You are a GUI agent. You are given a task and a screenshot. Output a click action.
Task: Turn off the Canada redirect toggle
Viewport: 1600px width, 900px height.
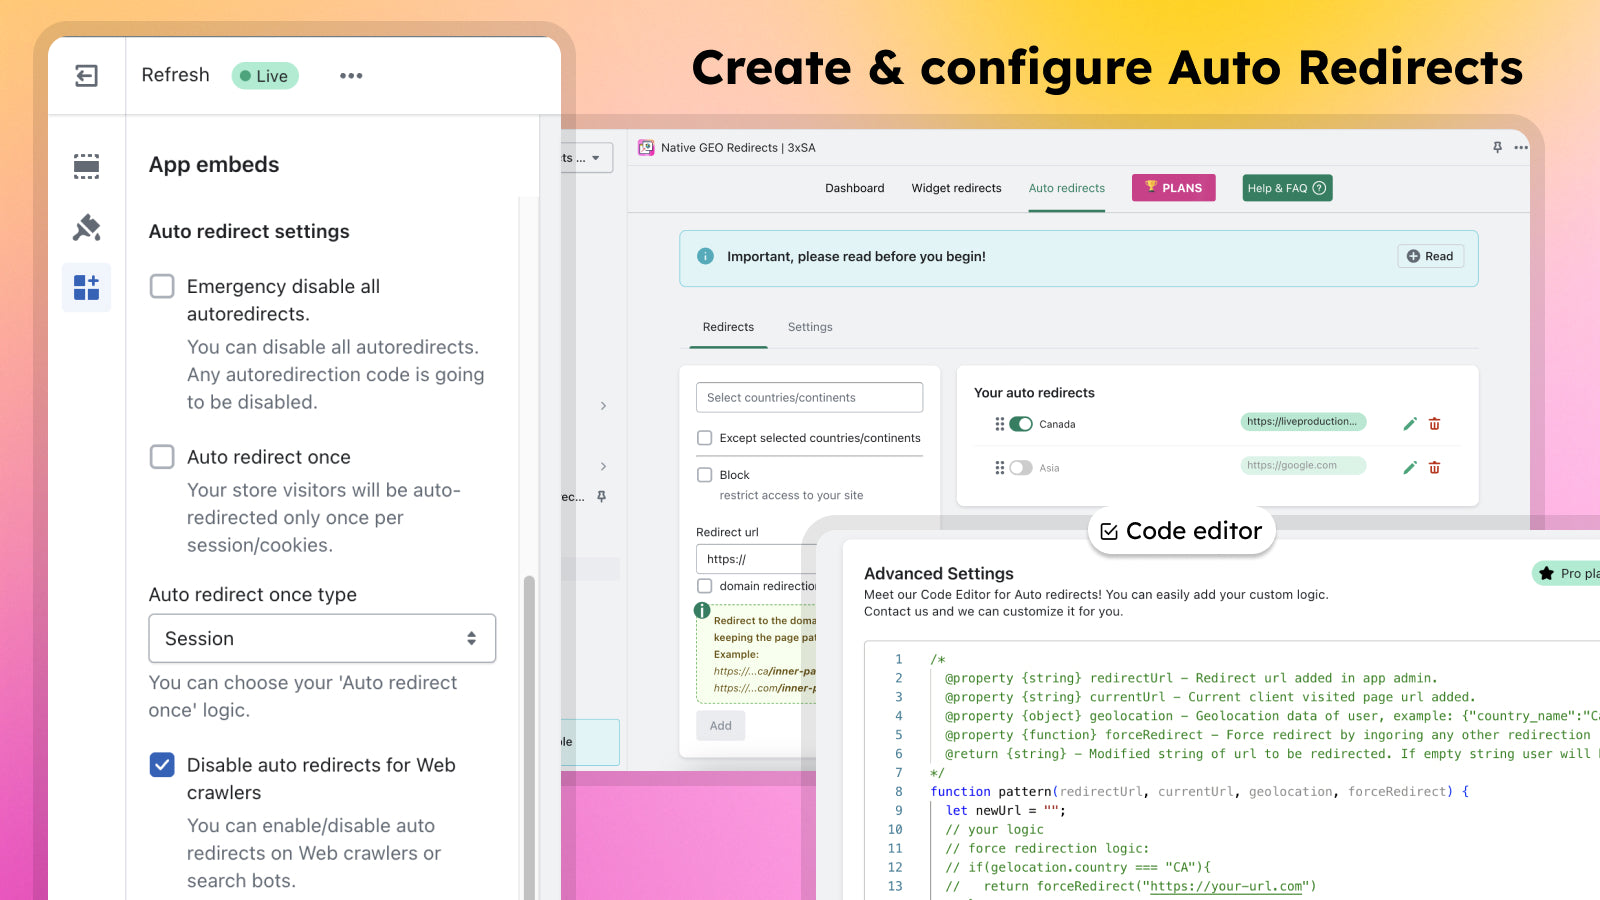(1021, 424)
